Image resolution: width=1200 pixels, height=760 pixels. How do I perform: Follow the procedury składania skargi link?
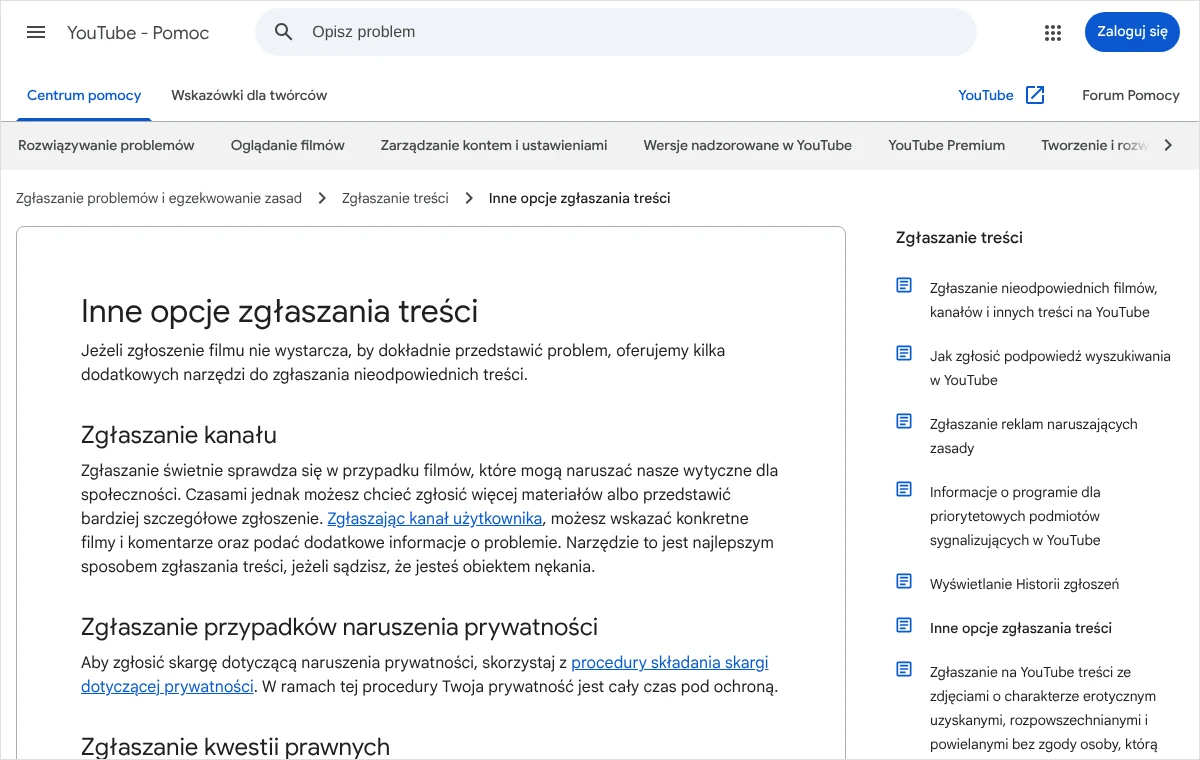coord(670,662)
